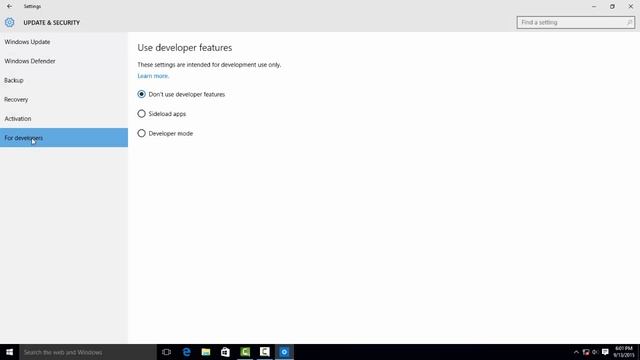Enable Developer mode radio button

pos(141,133)
